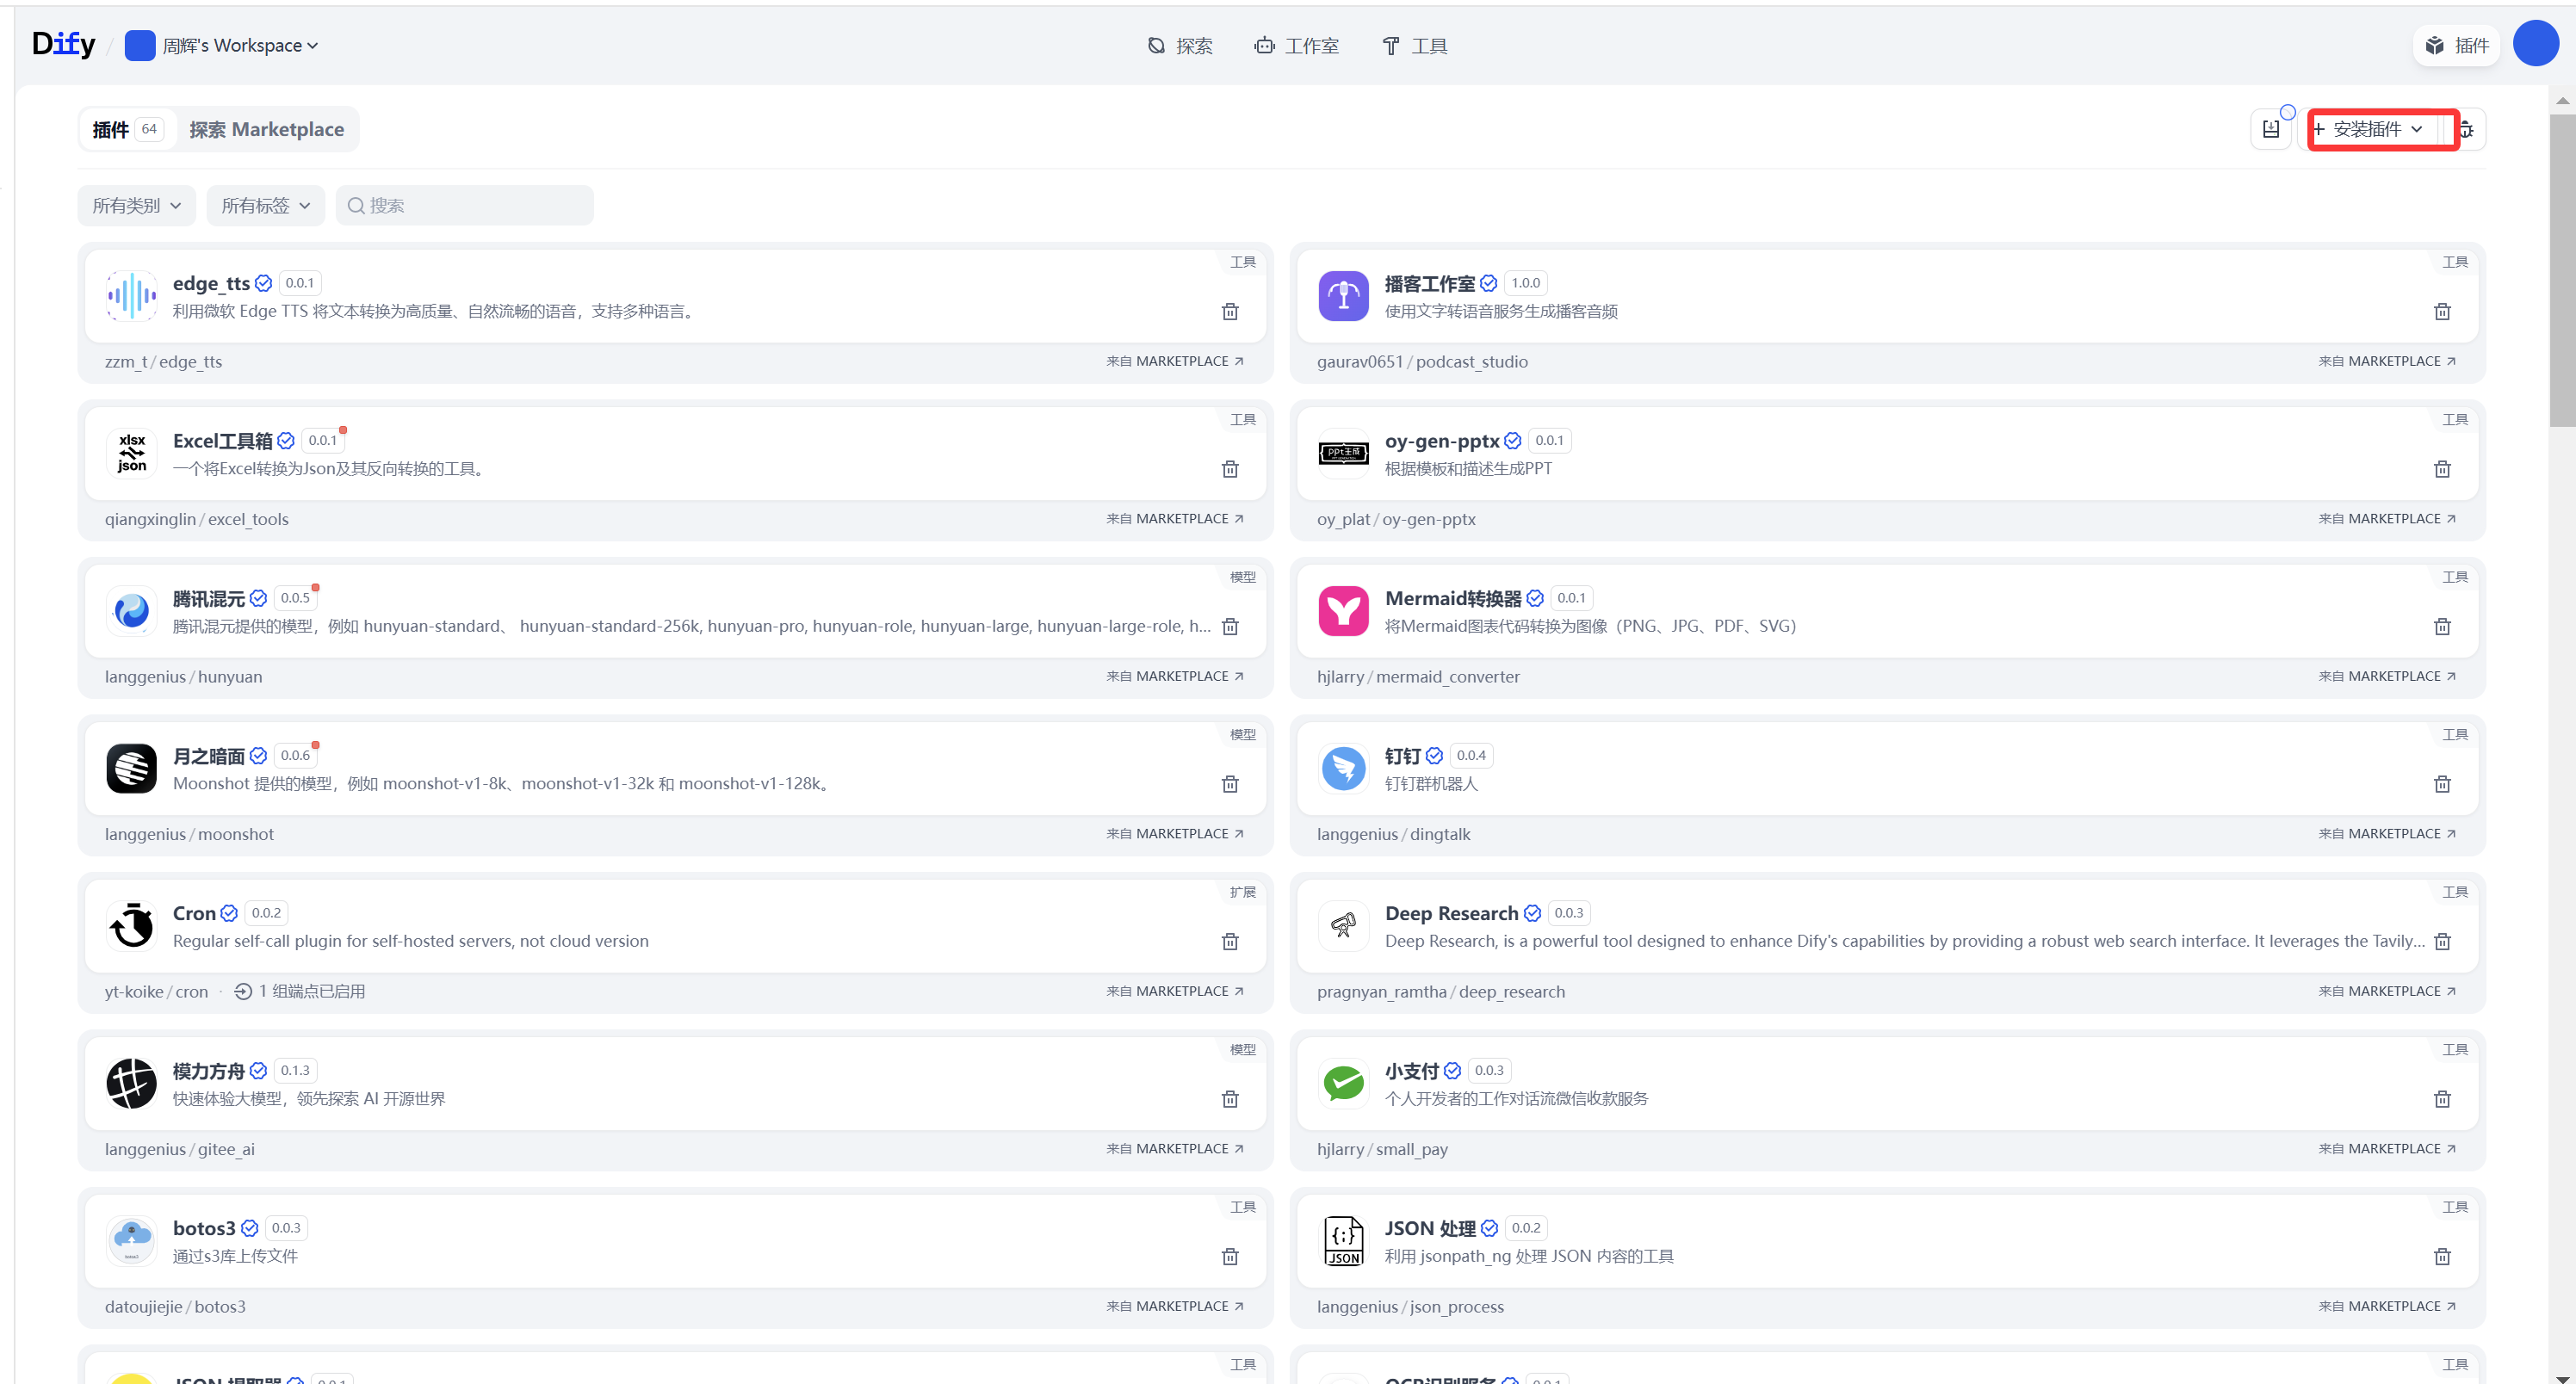Switch to 探索 Marketplace tab

(266, 129)
